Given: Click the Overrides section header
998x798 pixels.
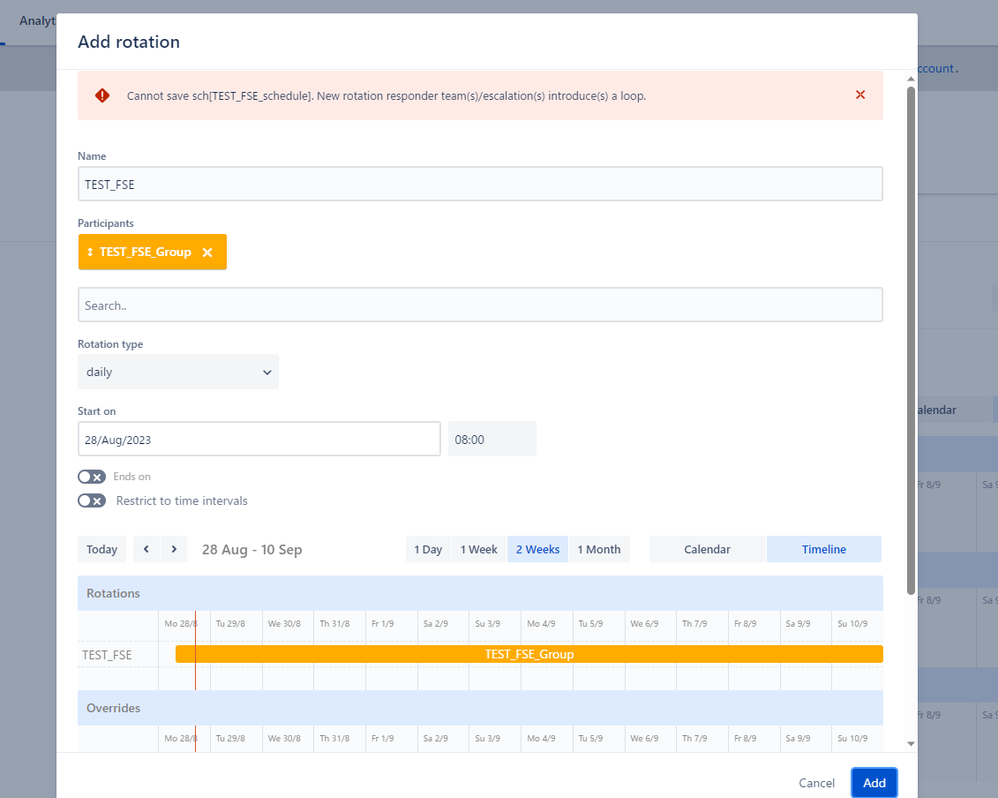Looking at the screenshot, I should (480, 708).
